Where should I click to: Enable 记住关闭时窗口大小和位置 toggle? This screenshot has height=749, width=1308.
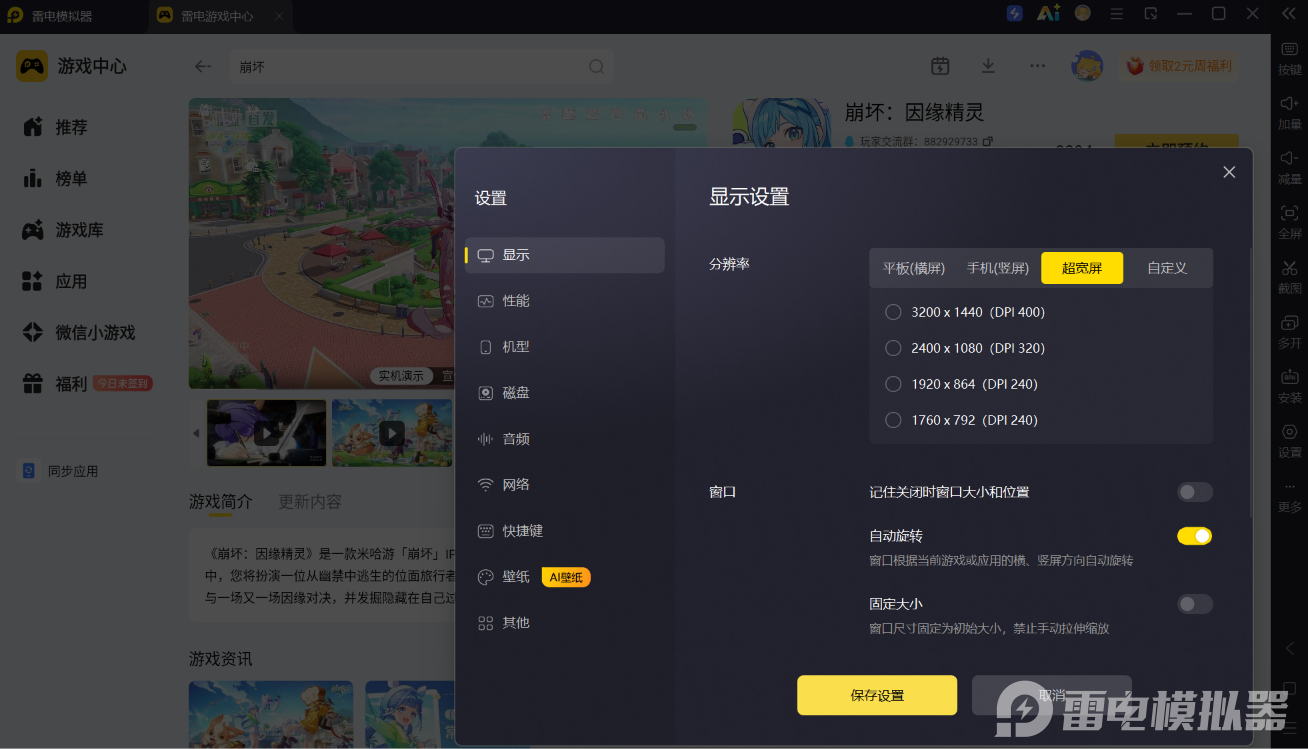tap(1194, 492)
